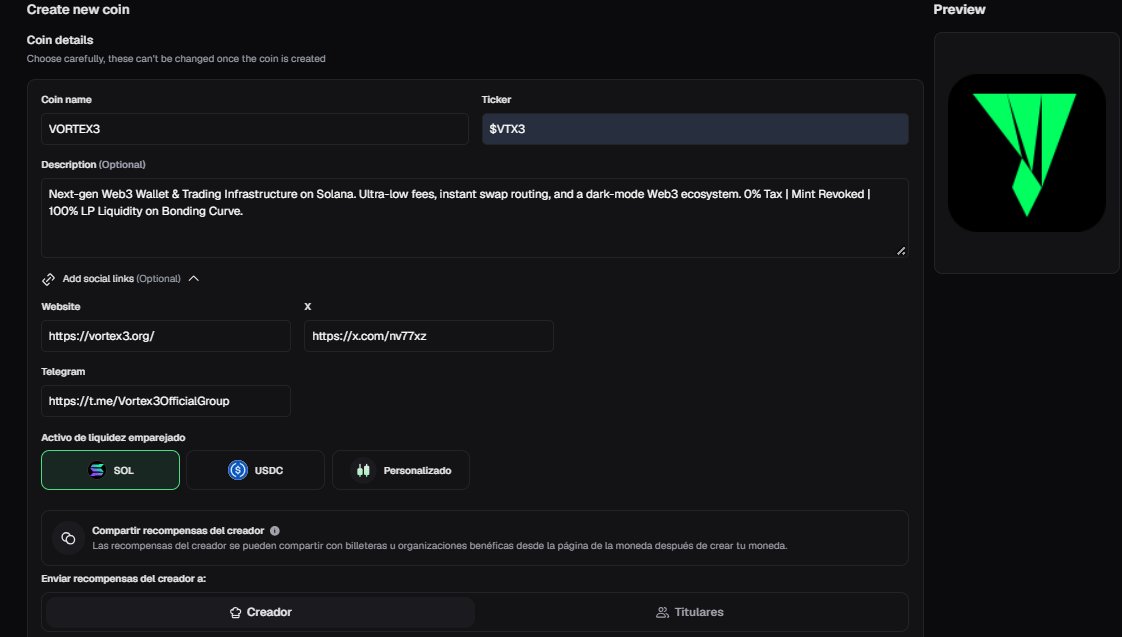Click the 'Preview' heading text
Screen dimensions: 1122x637
coord(960,9)
